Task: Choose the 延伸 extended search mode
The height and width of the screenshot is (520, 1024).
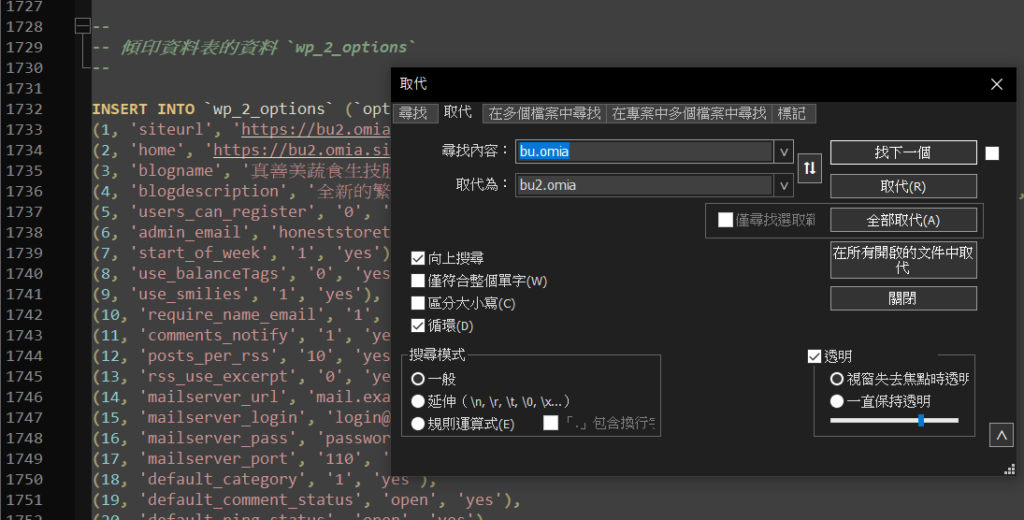Action: (x=418, y=401)
